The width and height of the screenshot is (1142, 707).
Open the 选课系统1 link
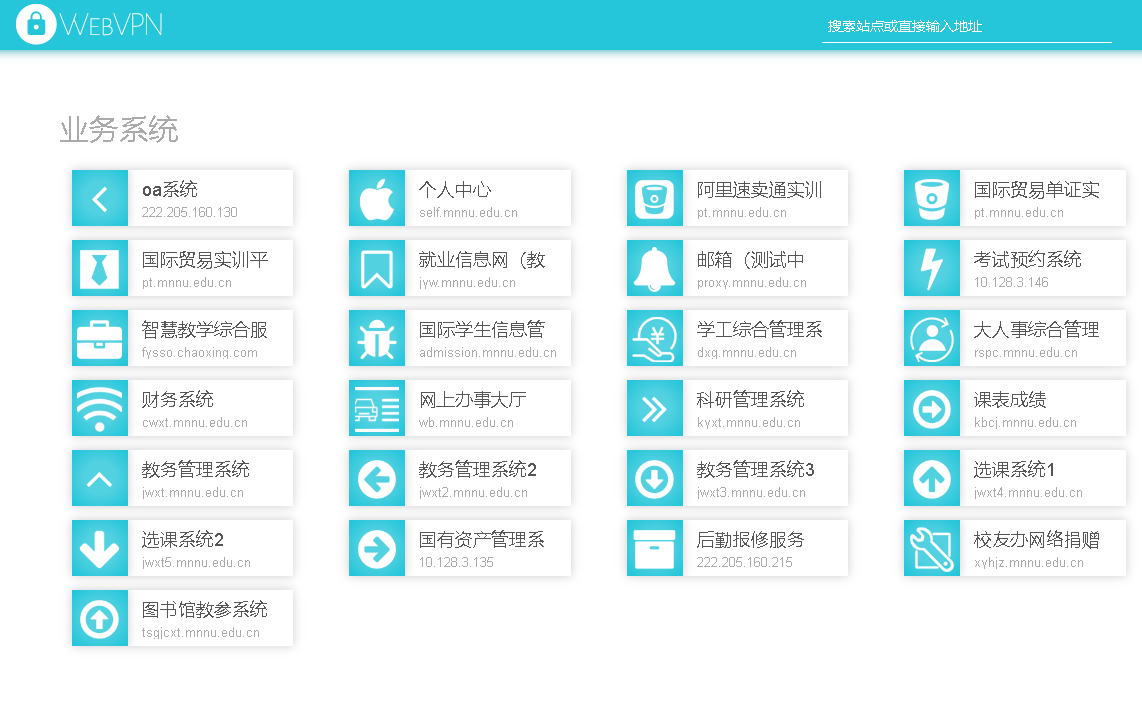point(1014,471)
